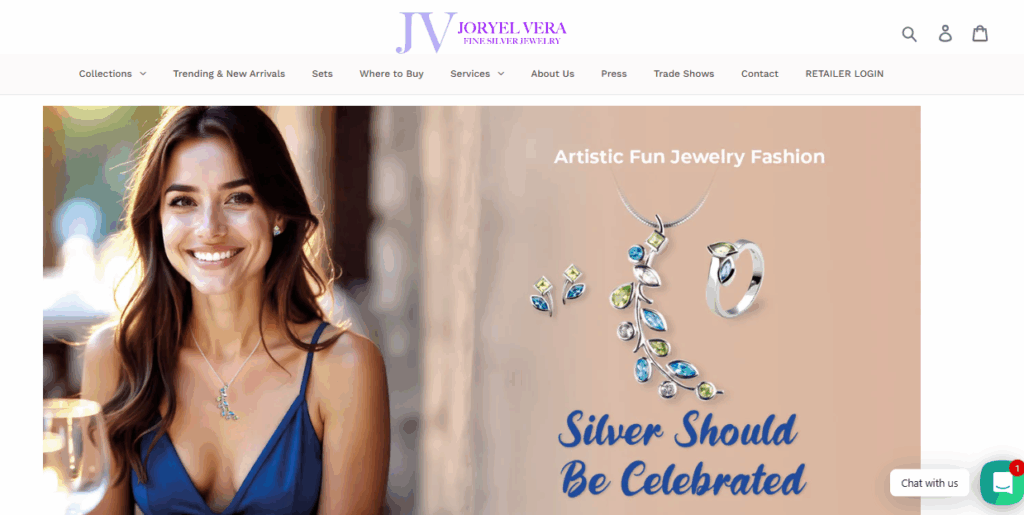Open the shopping cart bag icon
This screenshot has width=1024, height=515.
[980, 33]
